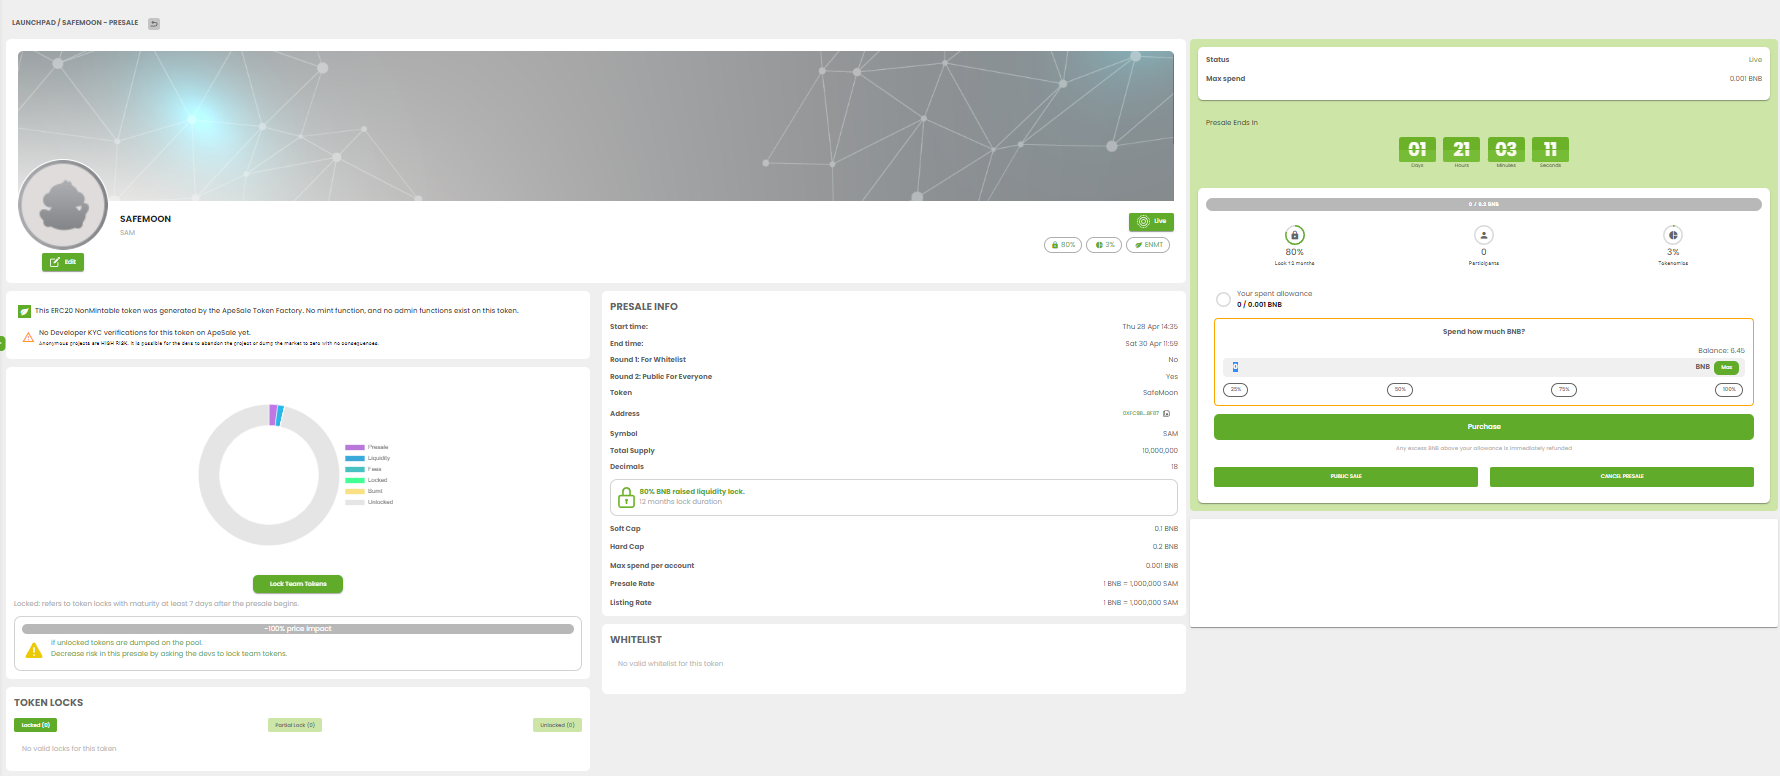Viewport: 1780px width, 776px height.
Task: Click the SAFEMOON token title
Action: click(x=145, y=219)
